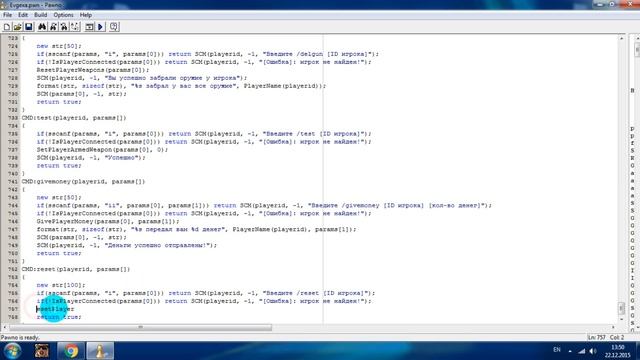This screenshot has height=360, width=640.
Task: Click the code editor scroll up arrow
Action: (622, 38)
